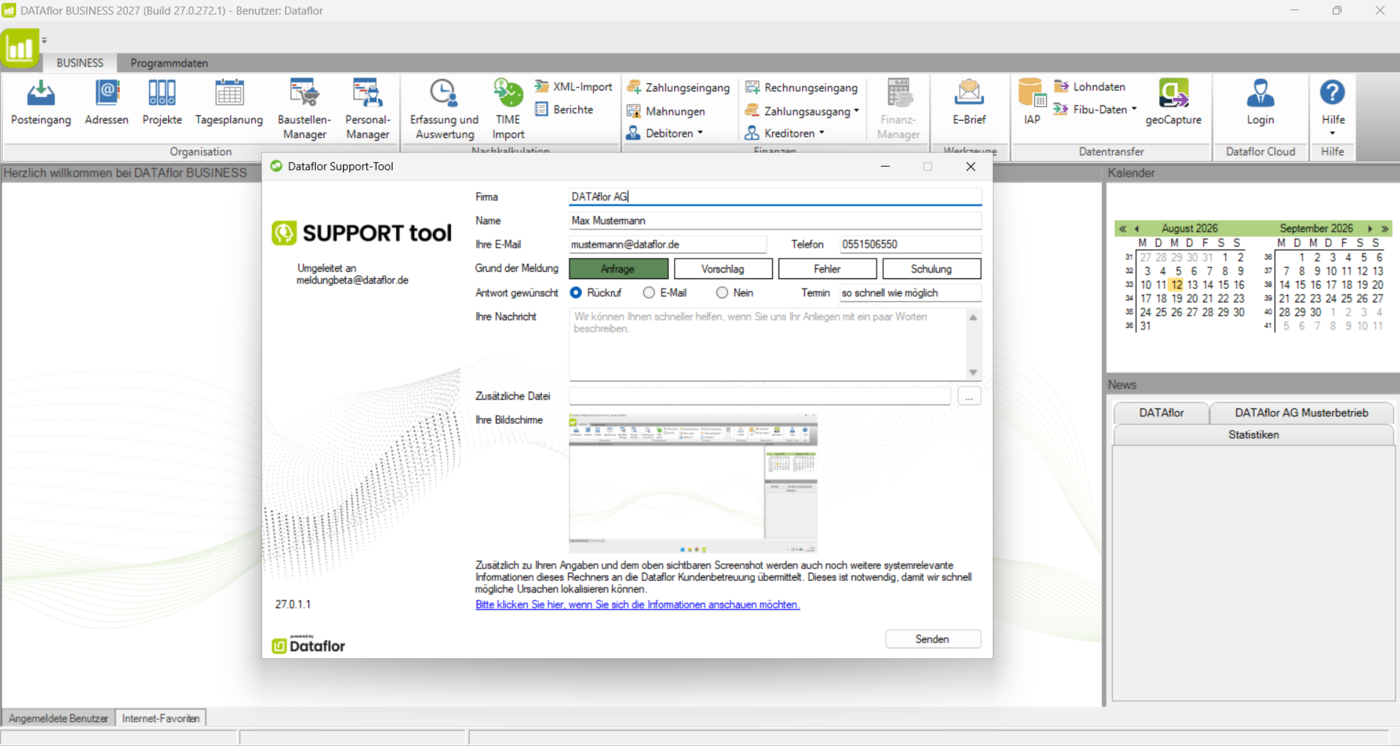Expand the Fibu-Daten dropdown
The height and width of the screenshot is (746, 1400).
tap(1134, 110)
